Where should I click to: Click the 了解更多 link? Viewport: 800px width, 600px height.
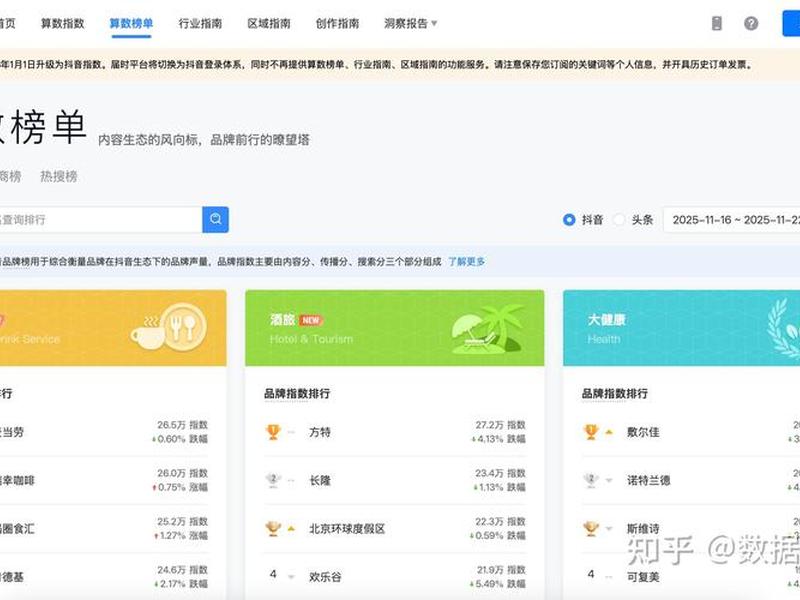pos(467,262)
